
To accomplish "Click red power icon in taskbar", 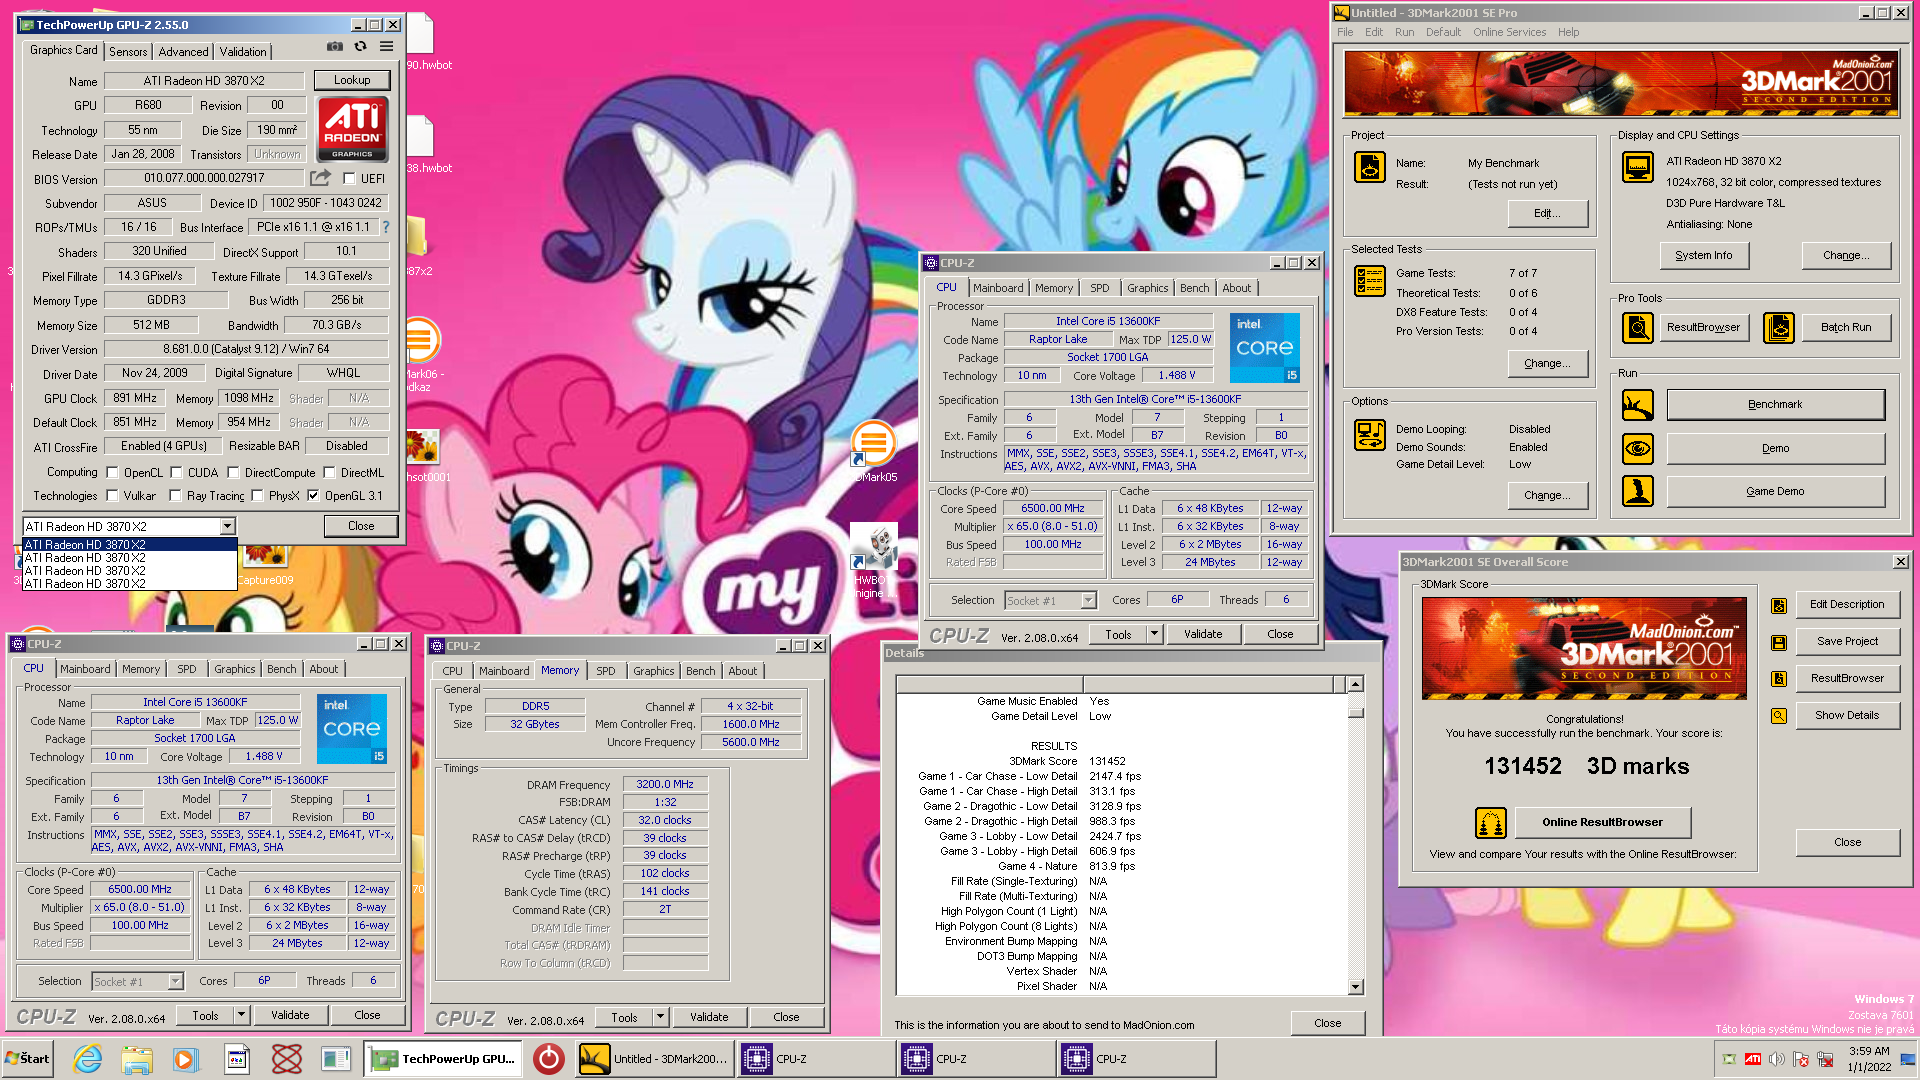I will [x=548, y=1059].
